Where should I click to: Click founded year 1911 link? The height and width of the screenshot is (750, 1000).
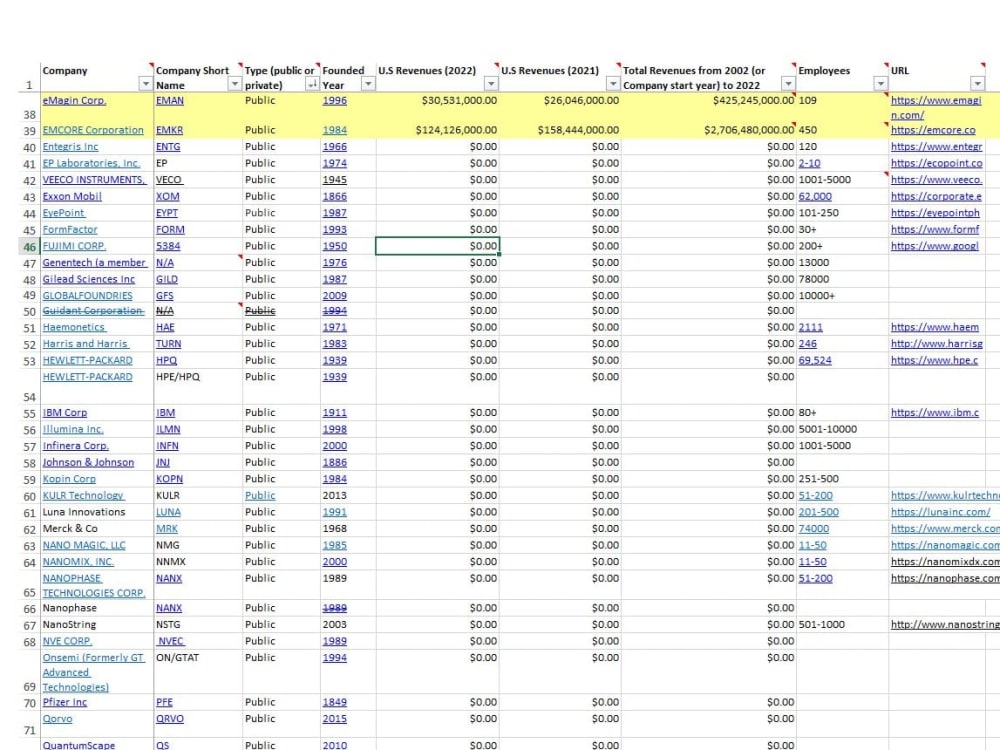[x=335, y=413]
